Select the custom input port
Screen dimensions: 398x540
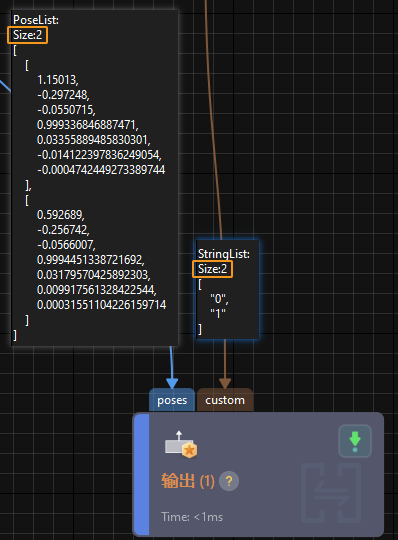[225, 400]
